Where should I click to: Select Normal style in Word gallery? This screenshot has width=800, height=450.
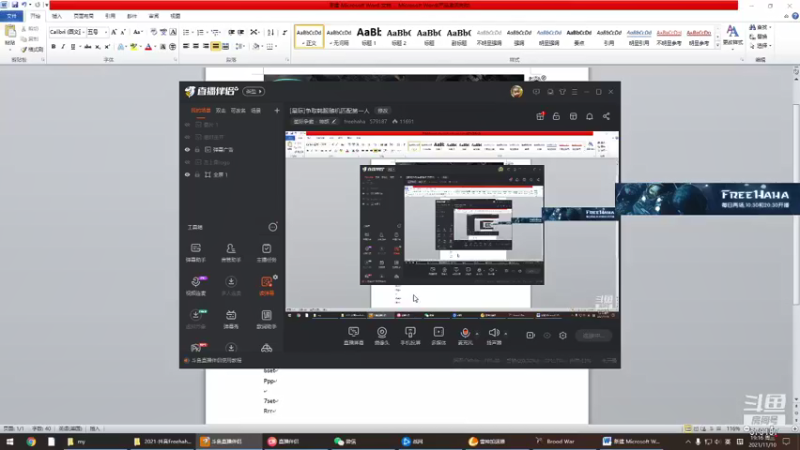[x=309, y=37]
